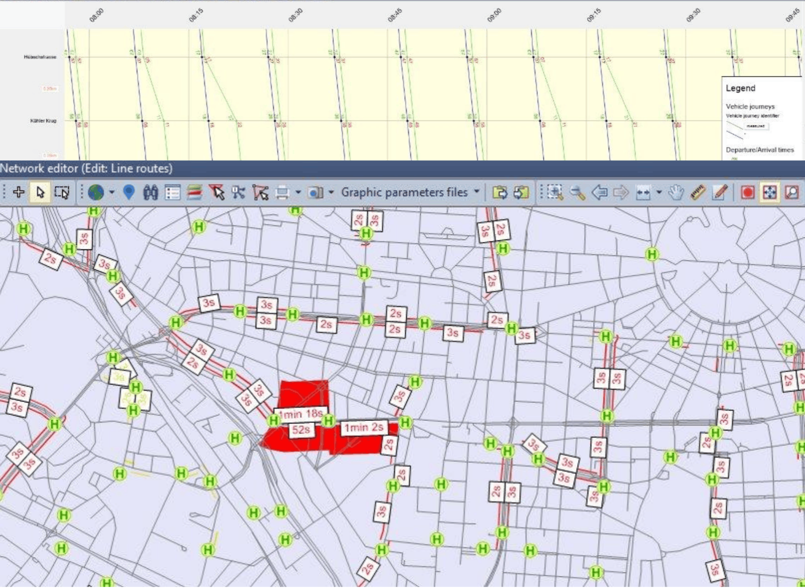Click the printer icon
The image size is (805, 588).
point(282,193)
